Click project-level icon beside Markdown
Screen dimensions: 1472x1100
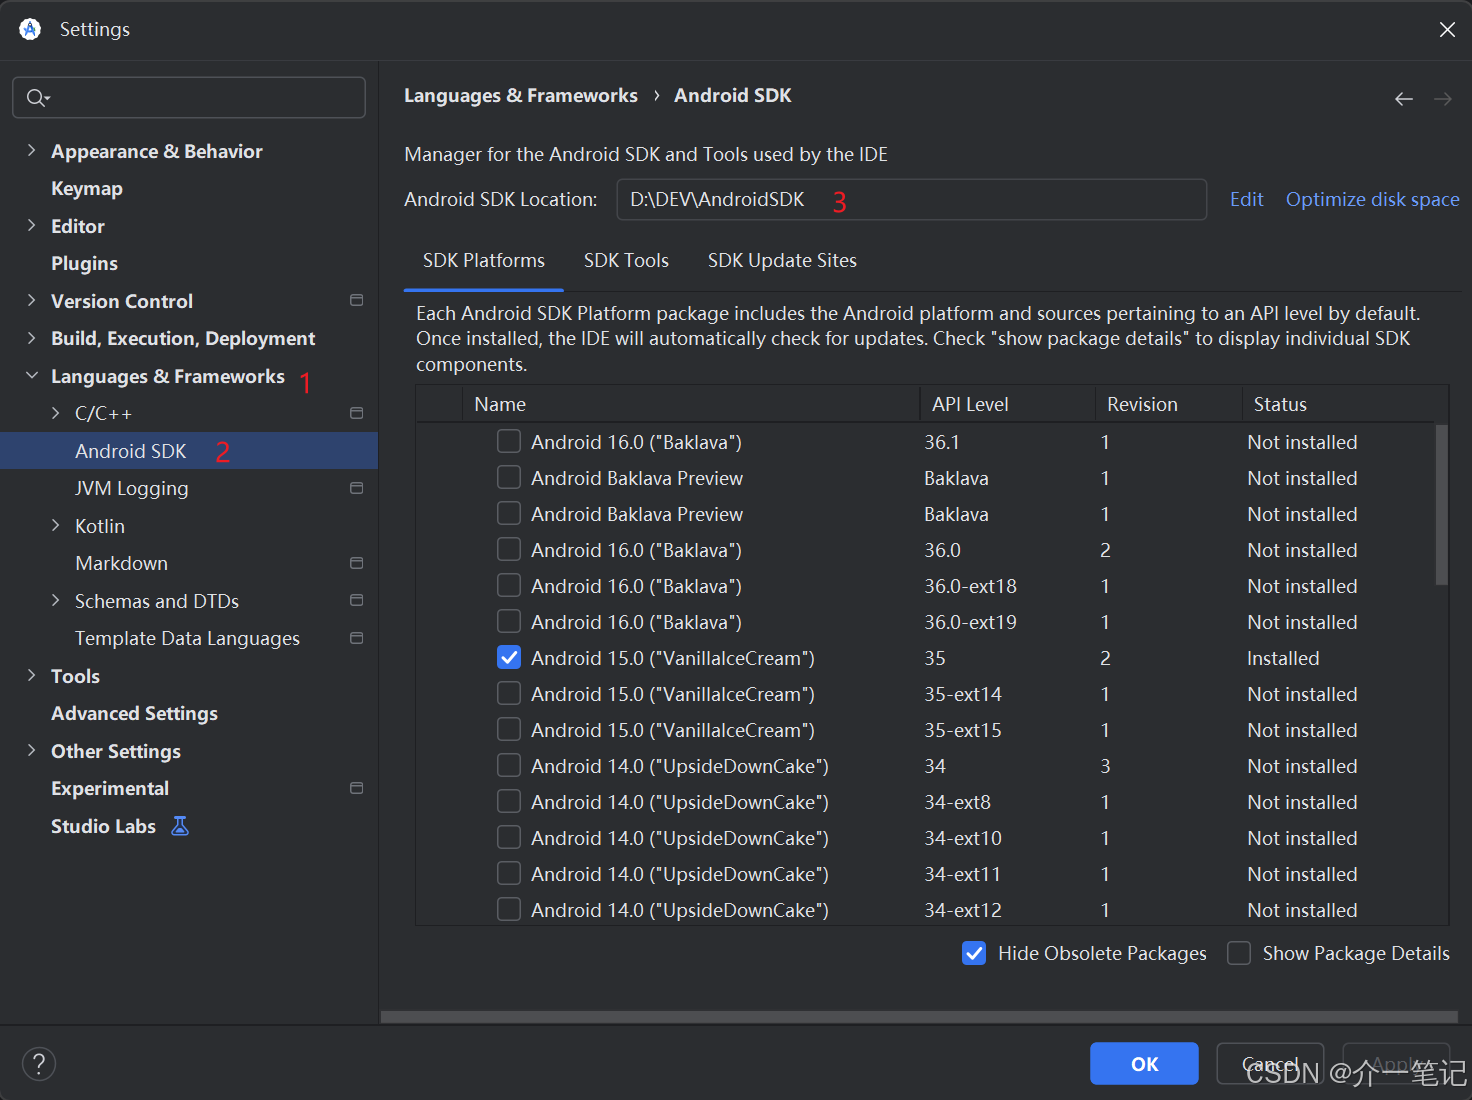tap(356, 563)
